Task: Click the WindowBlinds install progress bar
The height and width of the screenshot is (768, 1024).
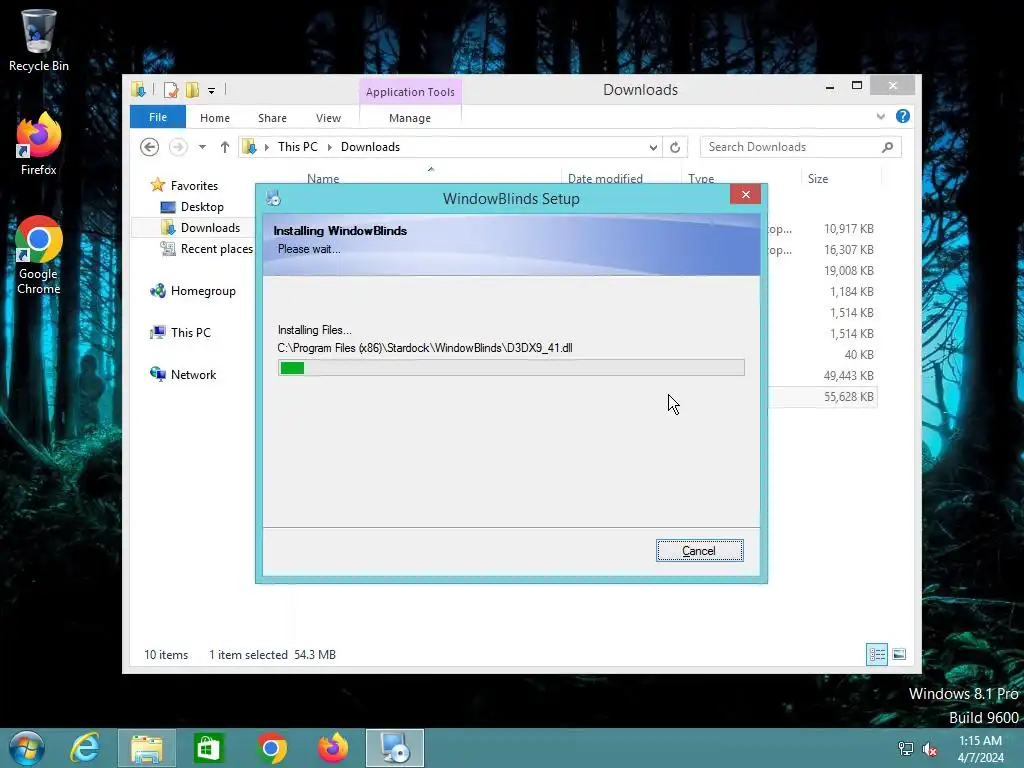Action: click(x=511, y=368)
